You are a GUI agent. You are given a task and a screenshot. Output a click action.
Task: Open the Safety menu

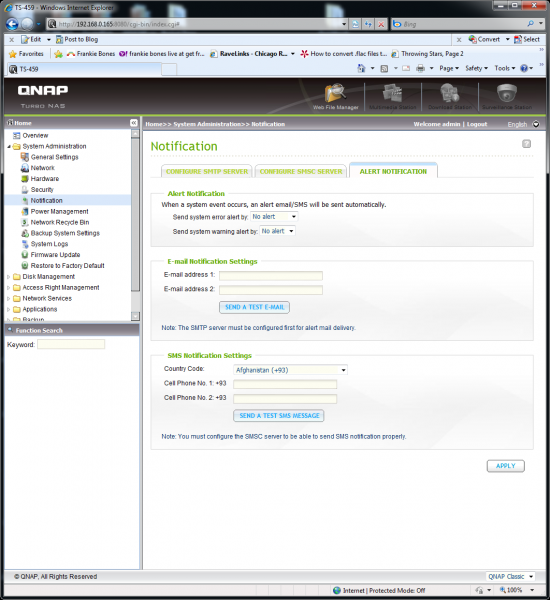pyautogui.click(x=477, y=68)
